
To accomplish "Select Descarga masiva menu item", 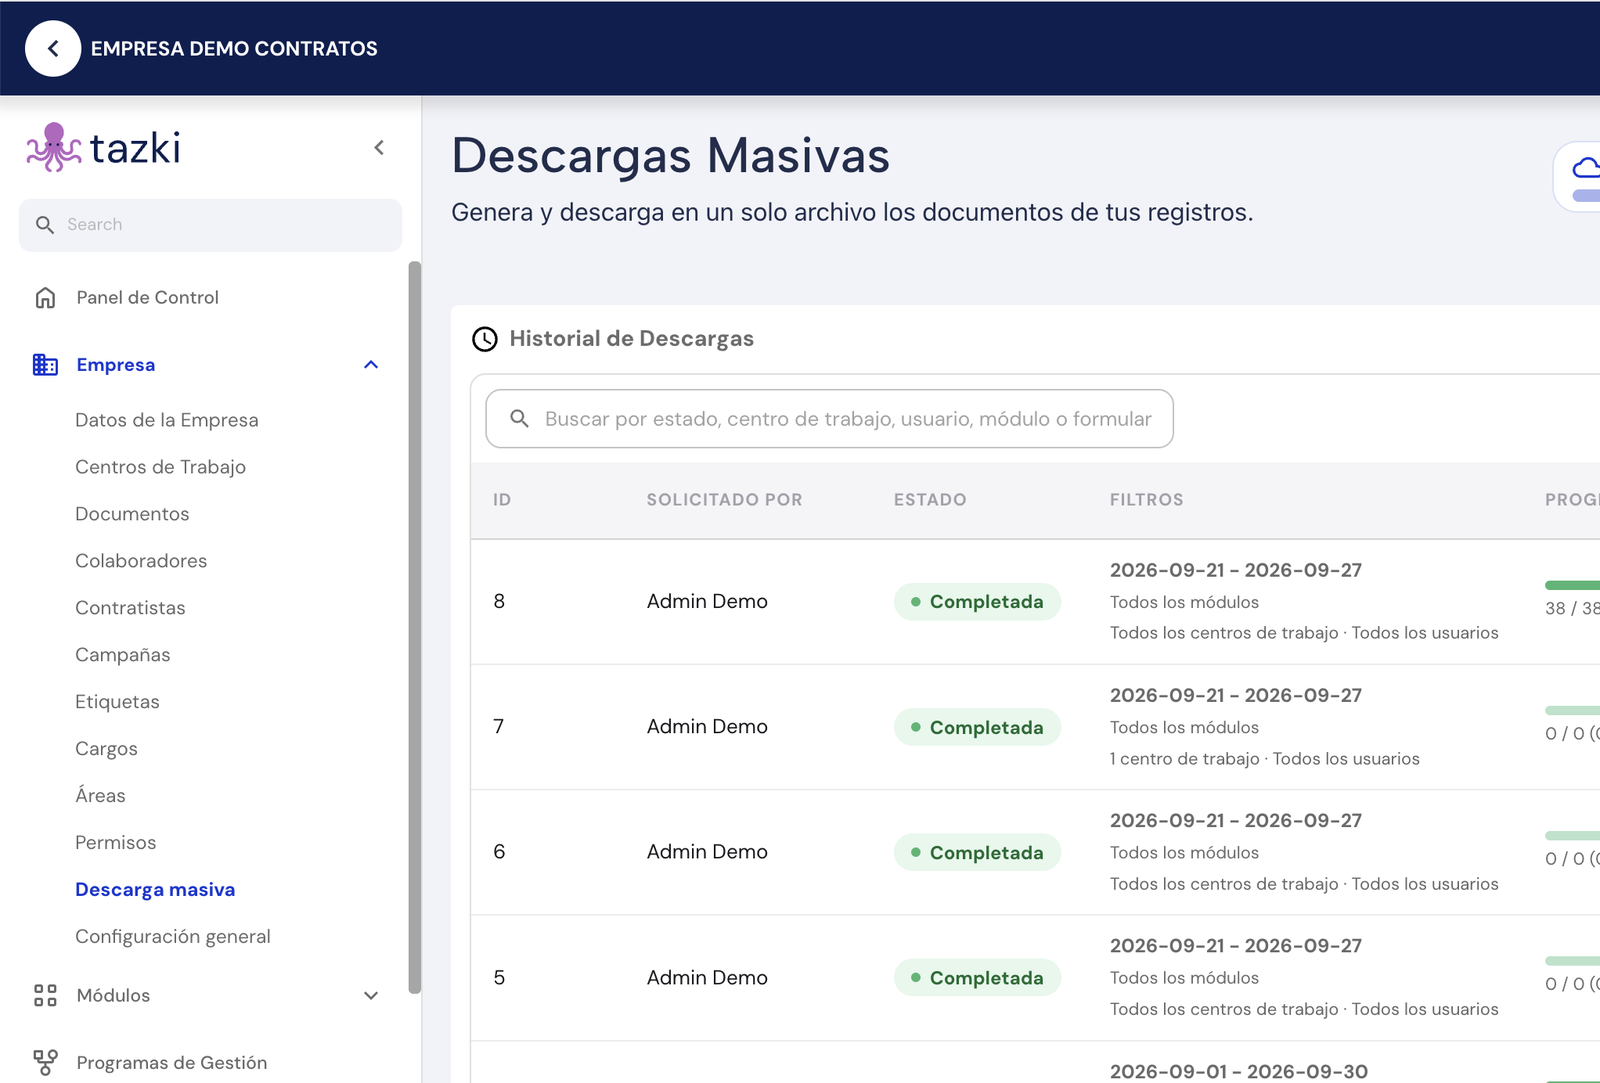I will [x=155, y=890].
